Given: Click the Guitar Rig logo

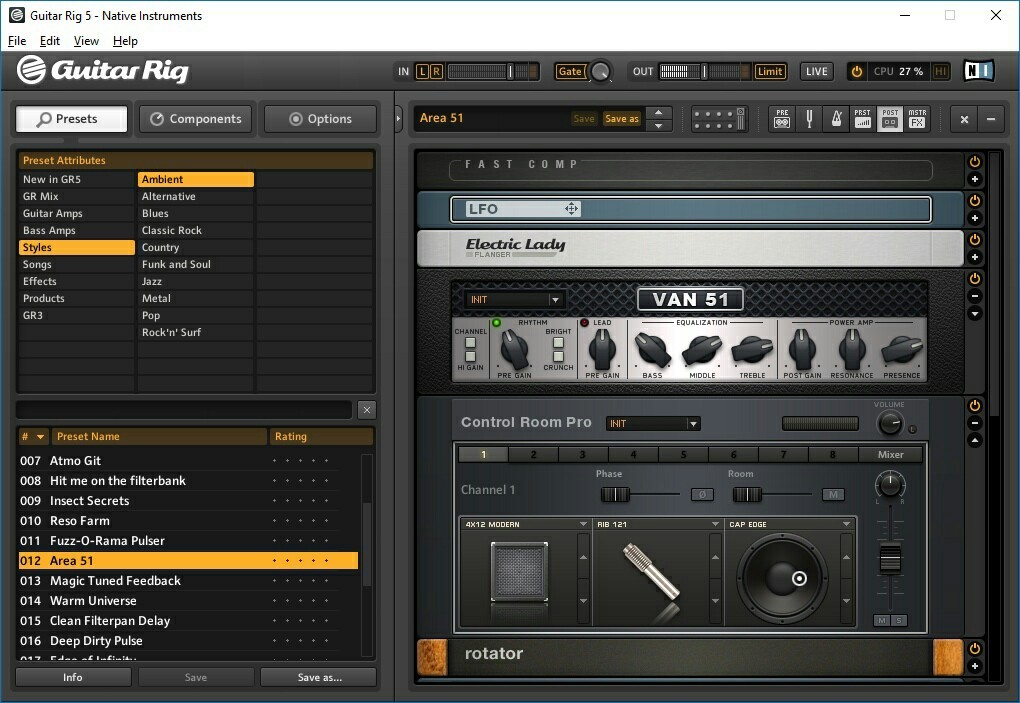Looking at the screenshot, I should point(103,70).
